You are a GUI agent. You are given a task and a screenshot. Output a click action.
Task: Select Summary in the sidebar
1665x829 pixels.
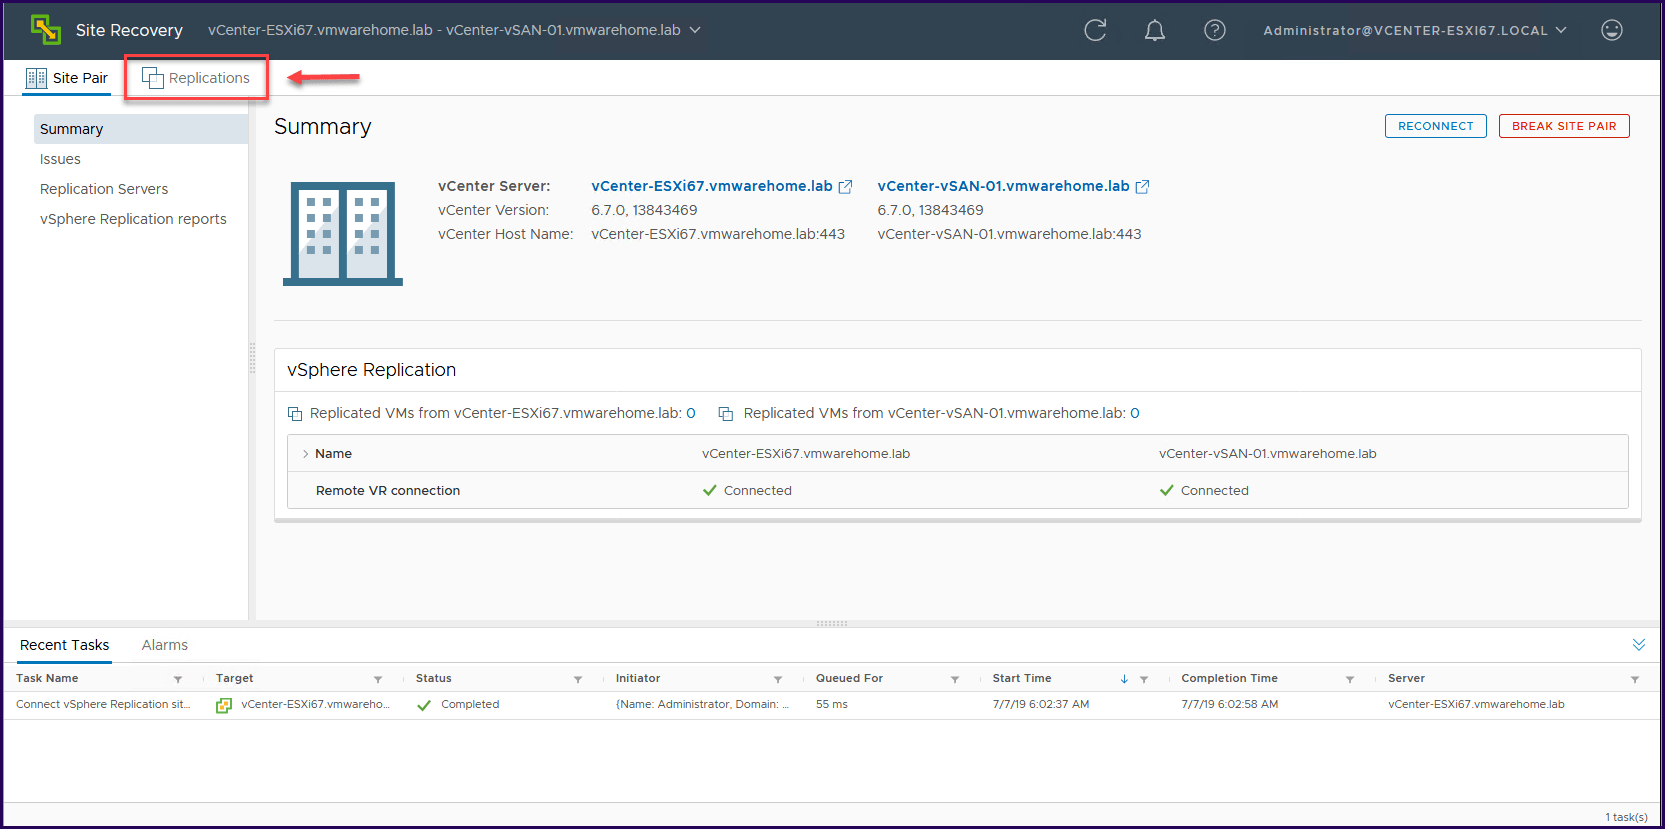click(x=141, y=129)
